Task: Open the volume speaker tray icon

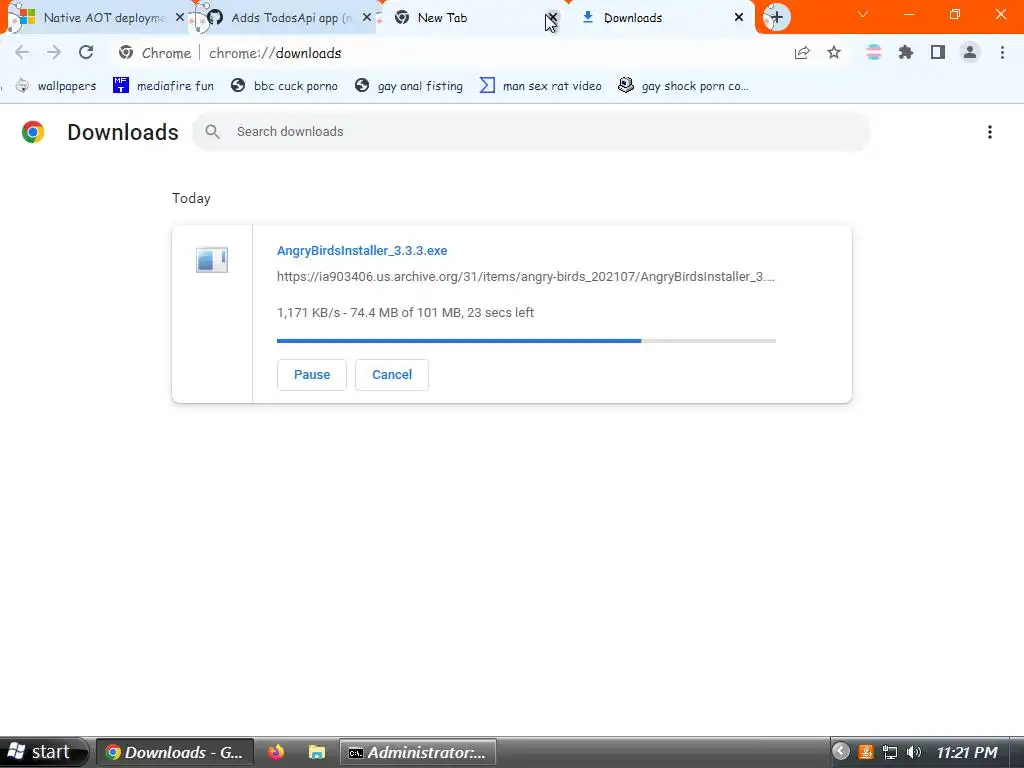Action: (x=914, y=752)
